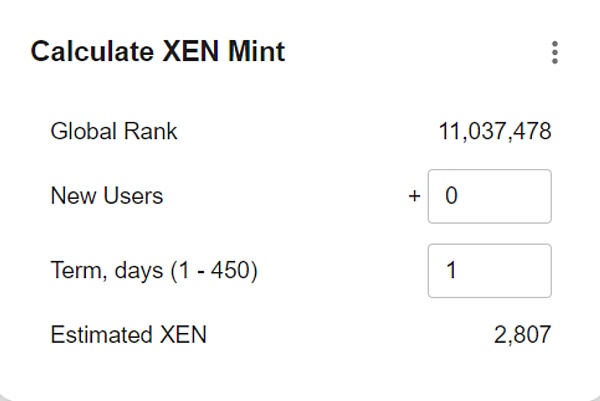Click the Term days input box
Screen dimensions: 600x401
[489, 270]
